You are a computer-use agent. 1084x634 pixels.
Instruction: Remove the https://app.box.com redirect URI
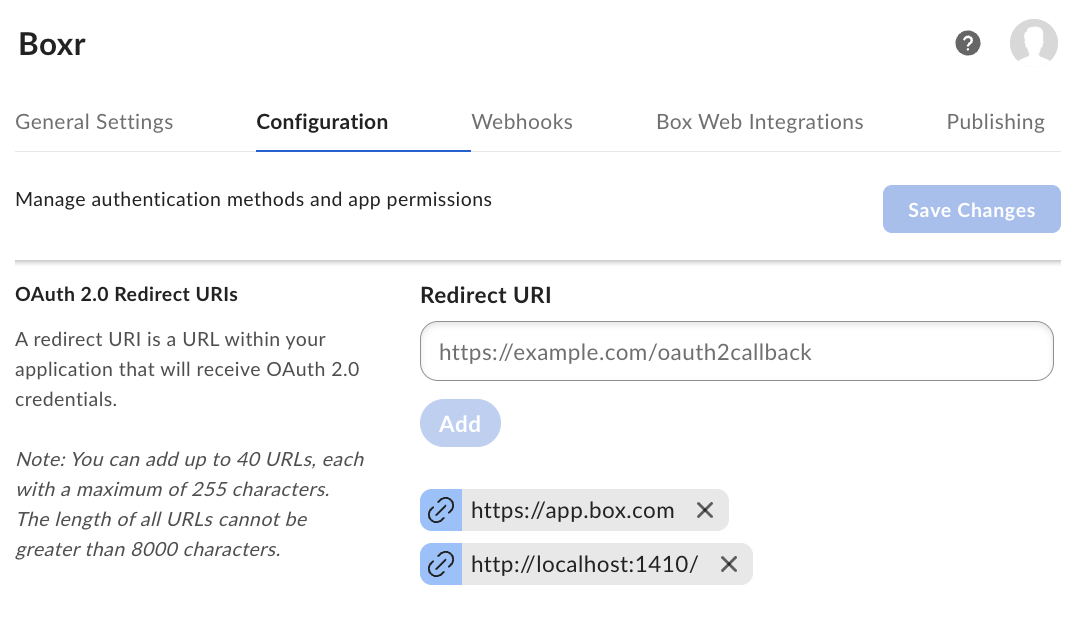[x=704, y=510]
